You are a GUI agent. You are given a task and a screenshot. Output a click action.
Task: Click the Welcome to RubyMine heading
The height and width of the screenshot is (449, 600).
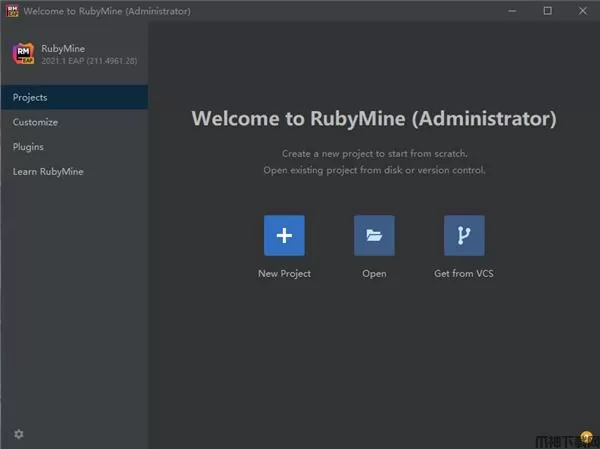click(373, 118)
